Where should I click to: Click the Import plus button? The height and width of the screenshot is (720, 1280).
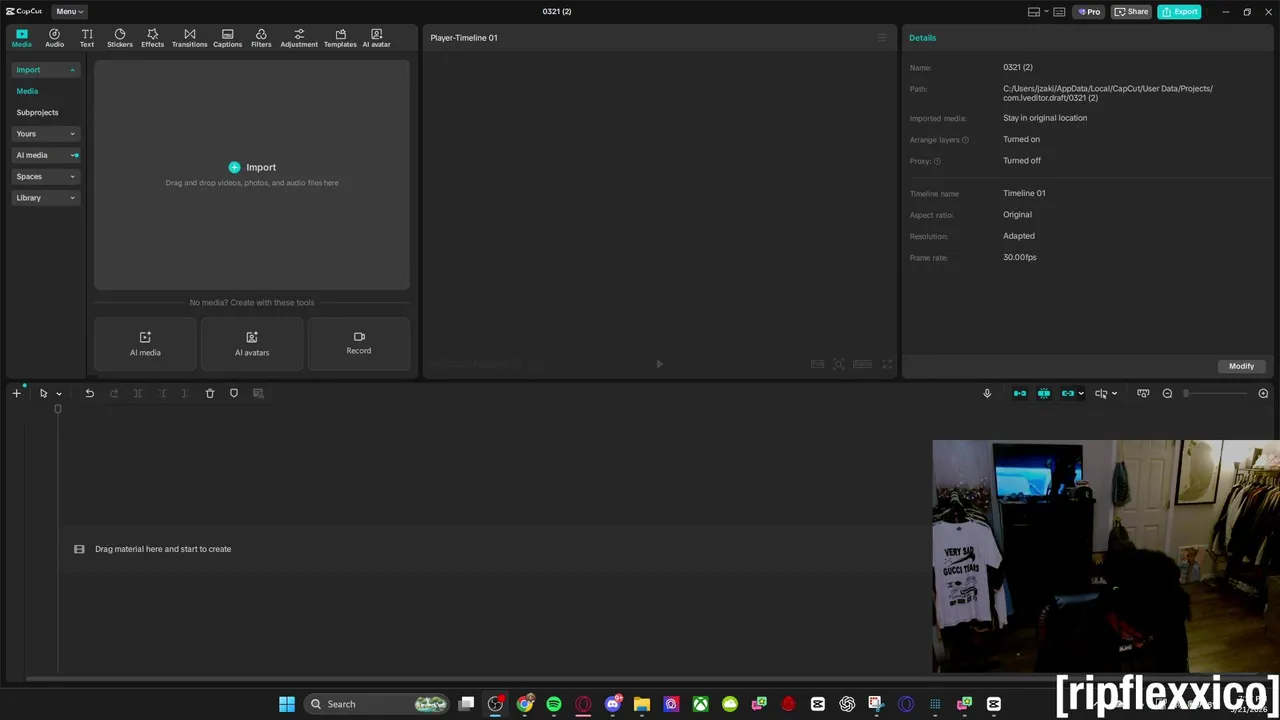234,167
